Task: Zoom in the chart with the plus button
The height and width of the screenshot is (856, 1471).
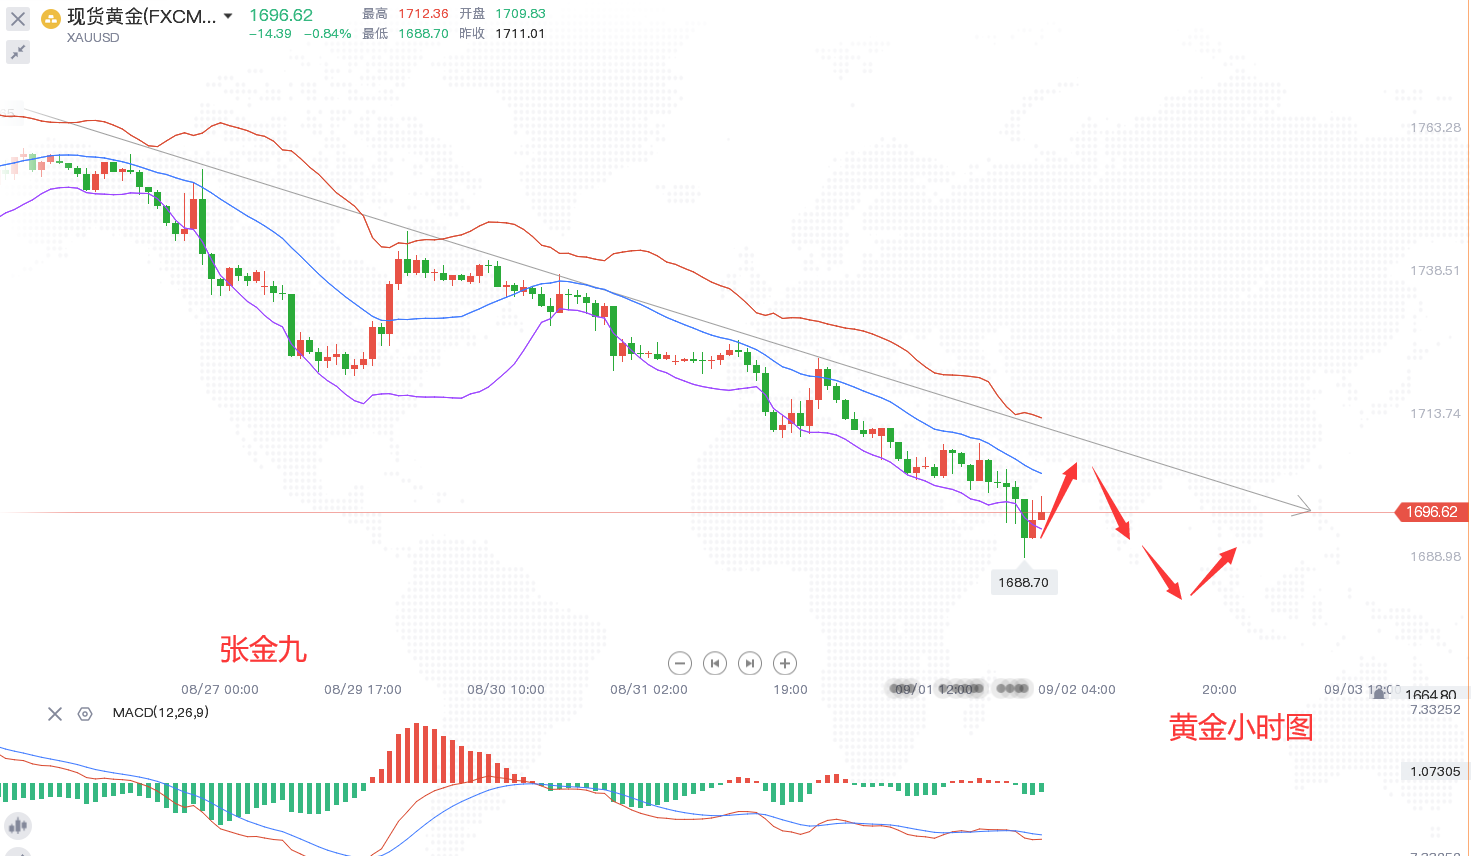Action: coord(785,663)
